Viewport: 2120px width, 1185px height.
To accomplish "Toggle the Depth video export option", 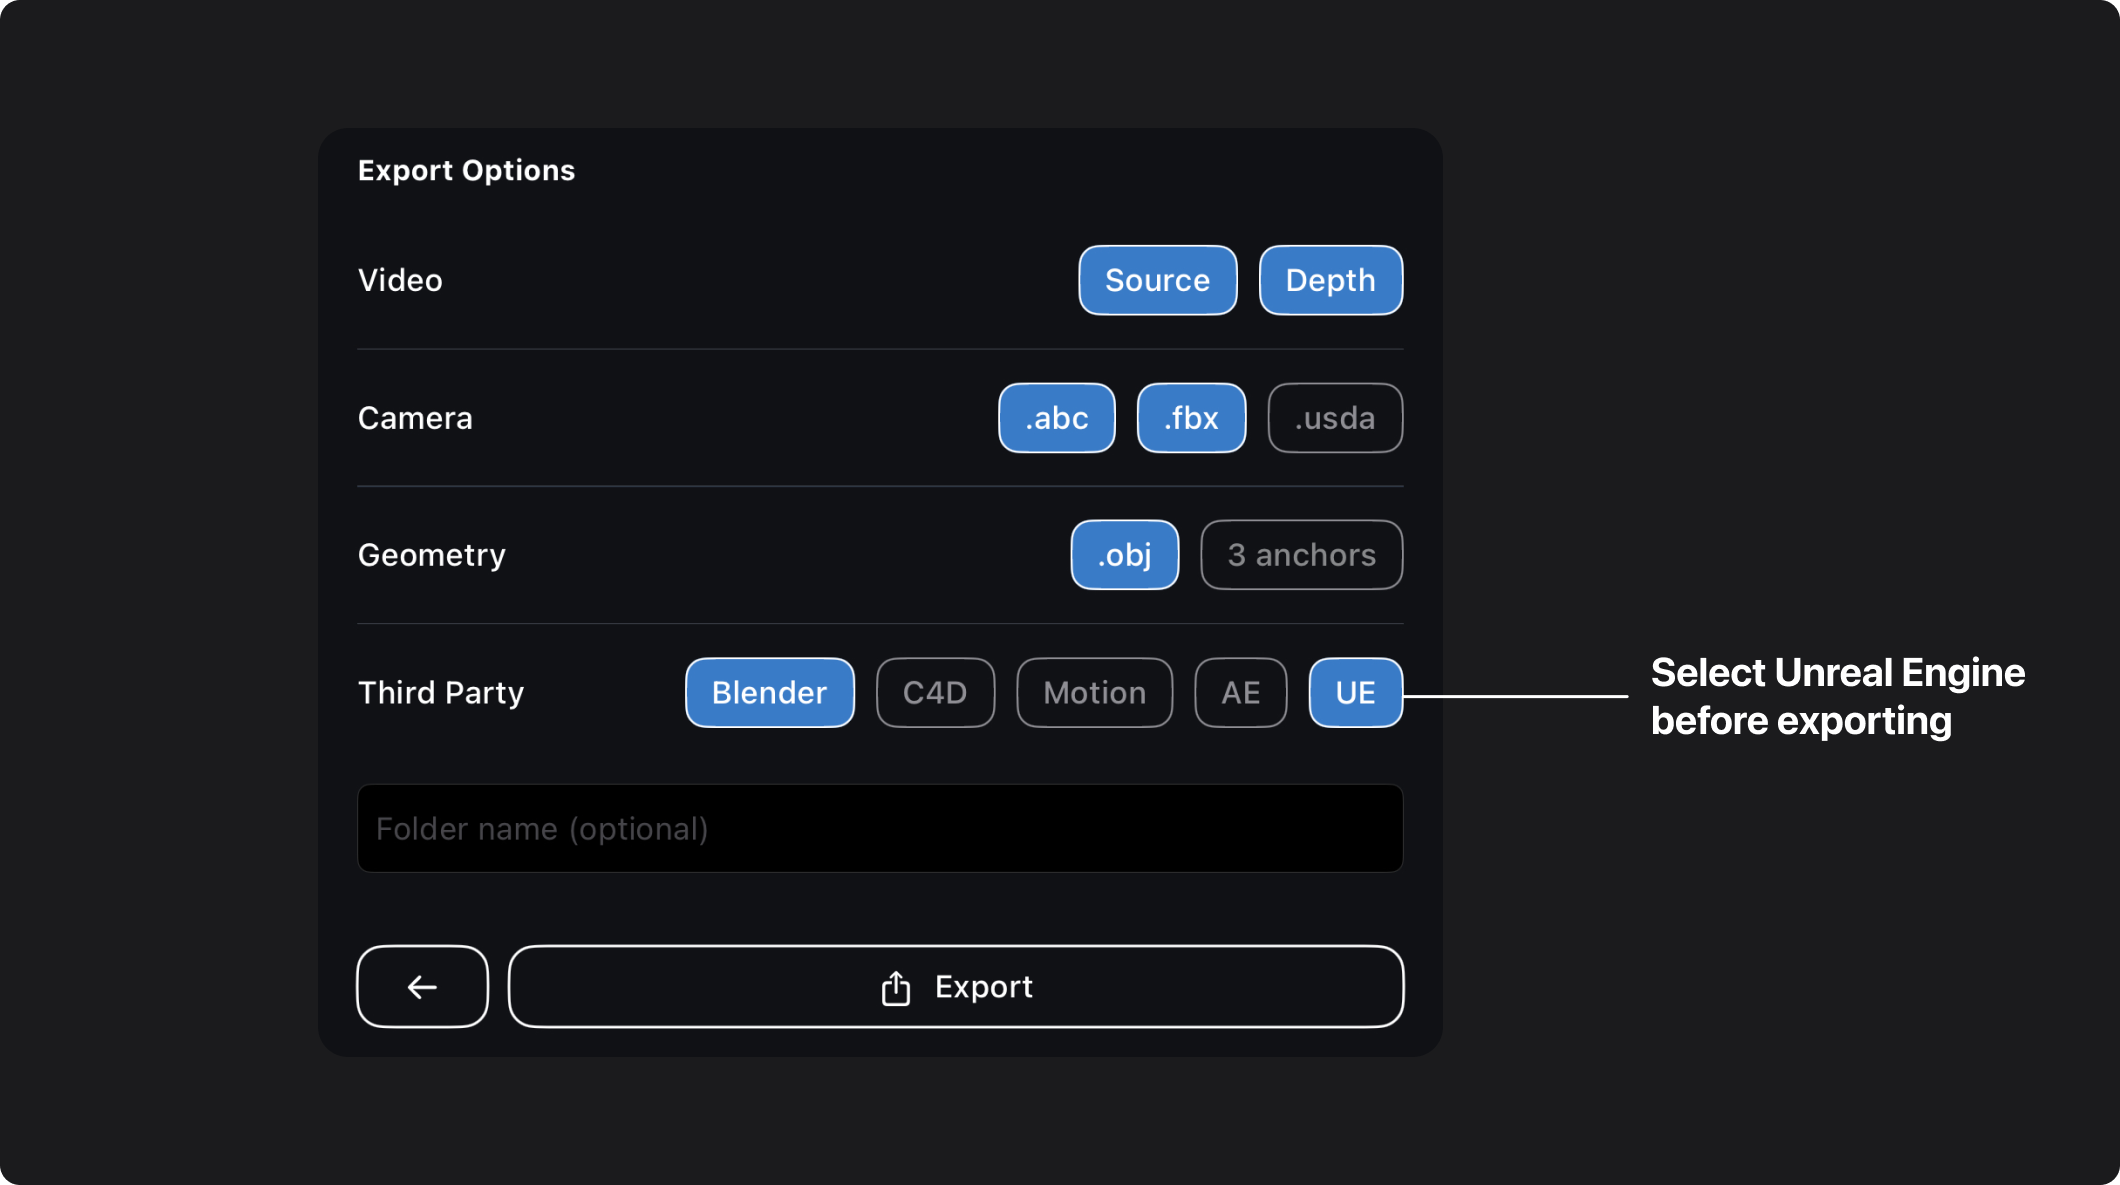I will pyautogui.click(x=1329, y=280).
